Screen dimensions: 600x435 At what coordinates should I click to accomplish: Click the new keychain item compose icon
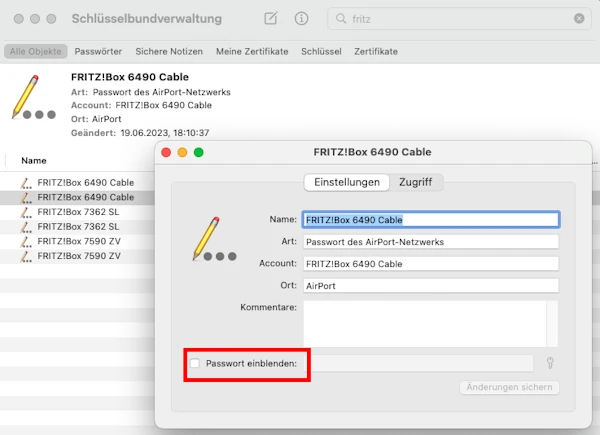(x=271, y=18)
